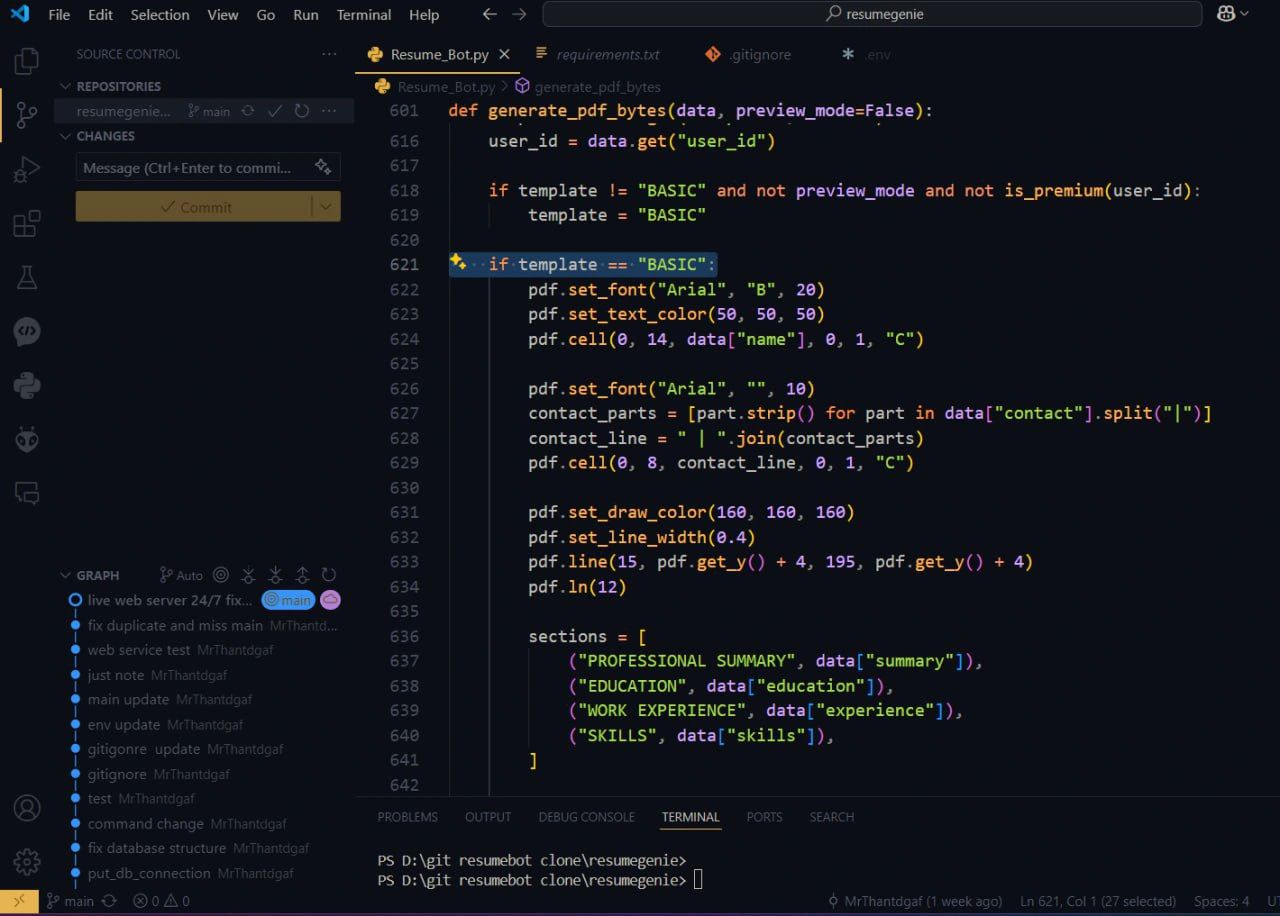Switch to the PORTS panel tab

764,817
